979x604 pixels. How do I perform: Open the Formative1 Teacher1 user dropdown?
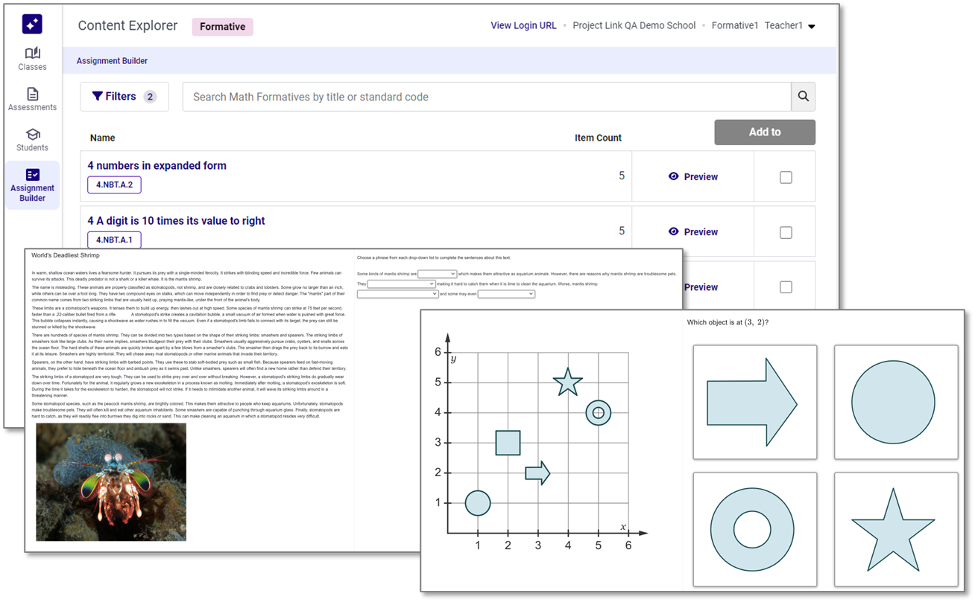[763, 26]
